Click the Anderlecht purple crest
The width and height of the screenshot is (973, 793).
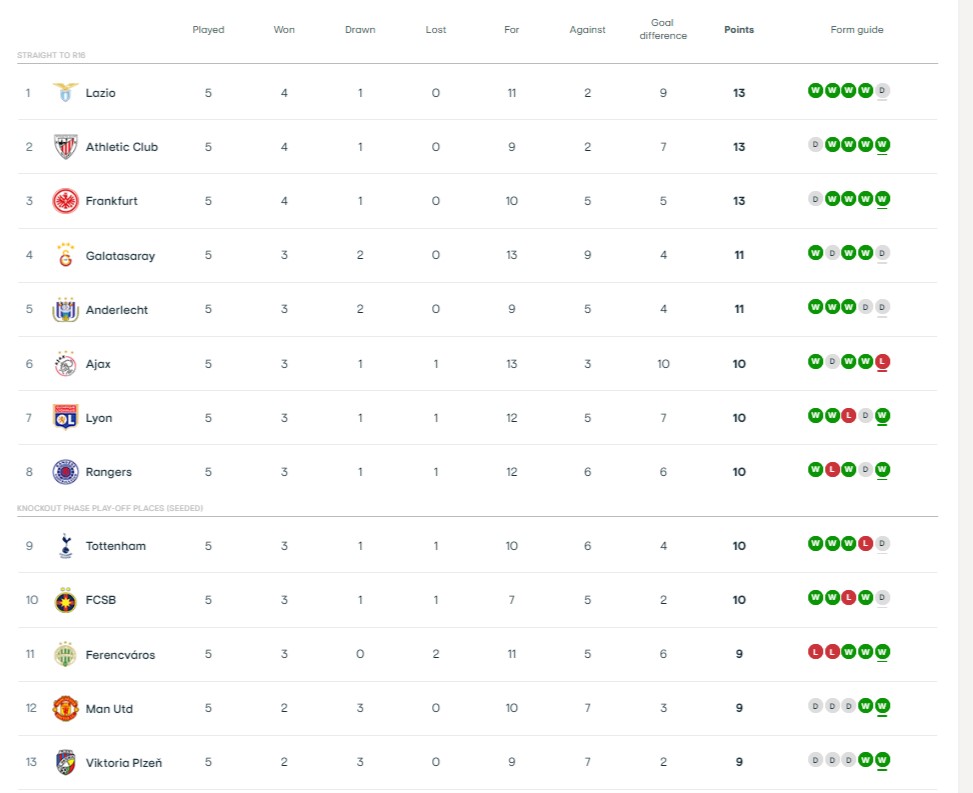[x=65, y=309]
